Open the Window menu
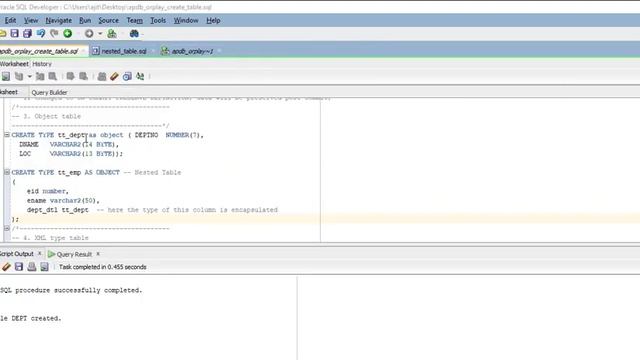 tap(186, 20)
